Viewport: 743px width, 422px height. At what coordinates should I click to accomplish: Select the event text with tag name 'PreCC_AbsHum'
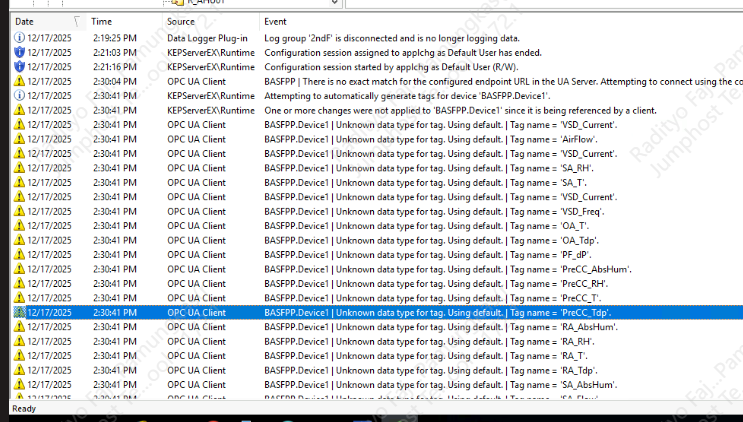448,269
